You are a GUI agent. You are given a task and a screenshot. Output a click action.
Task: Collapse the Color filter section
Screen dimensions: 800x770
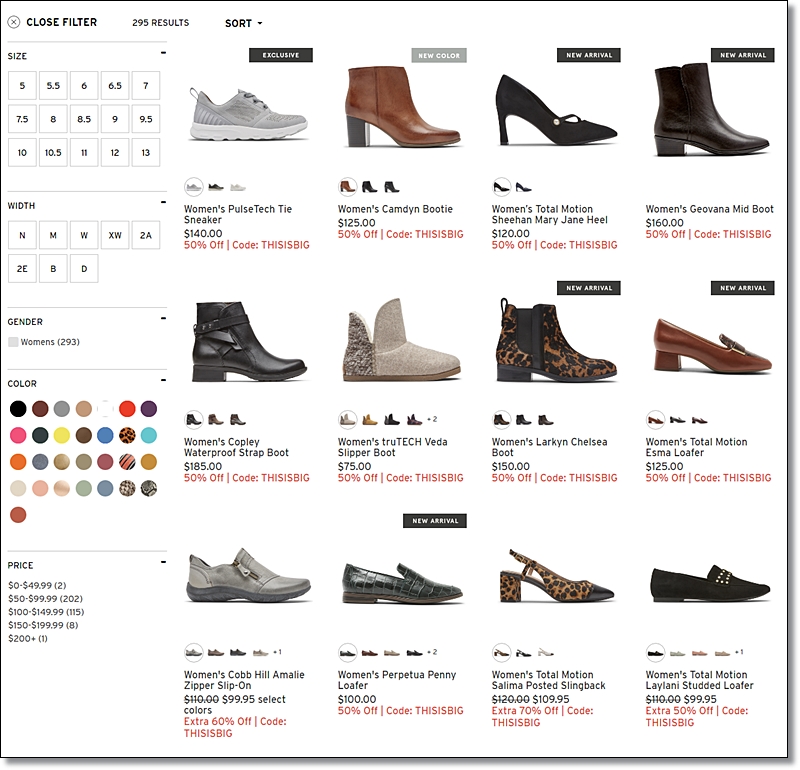pos(163,380)
